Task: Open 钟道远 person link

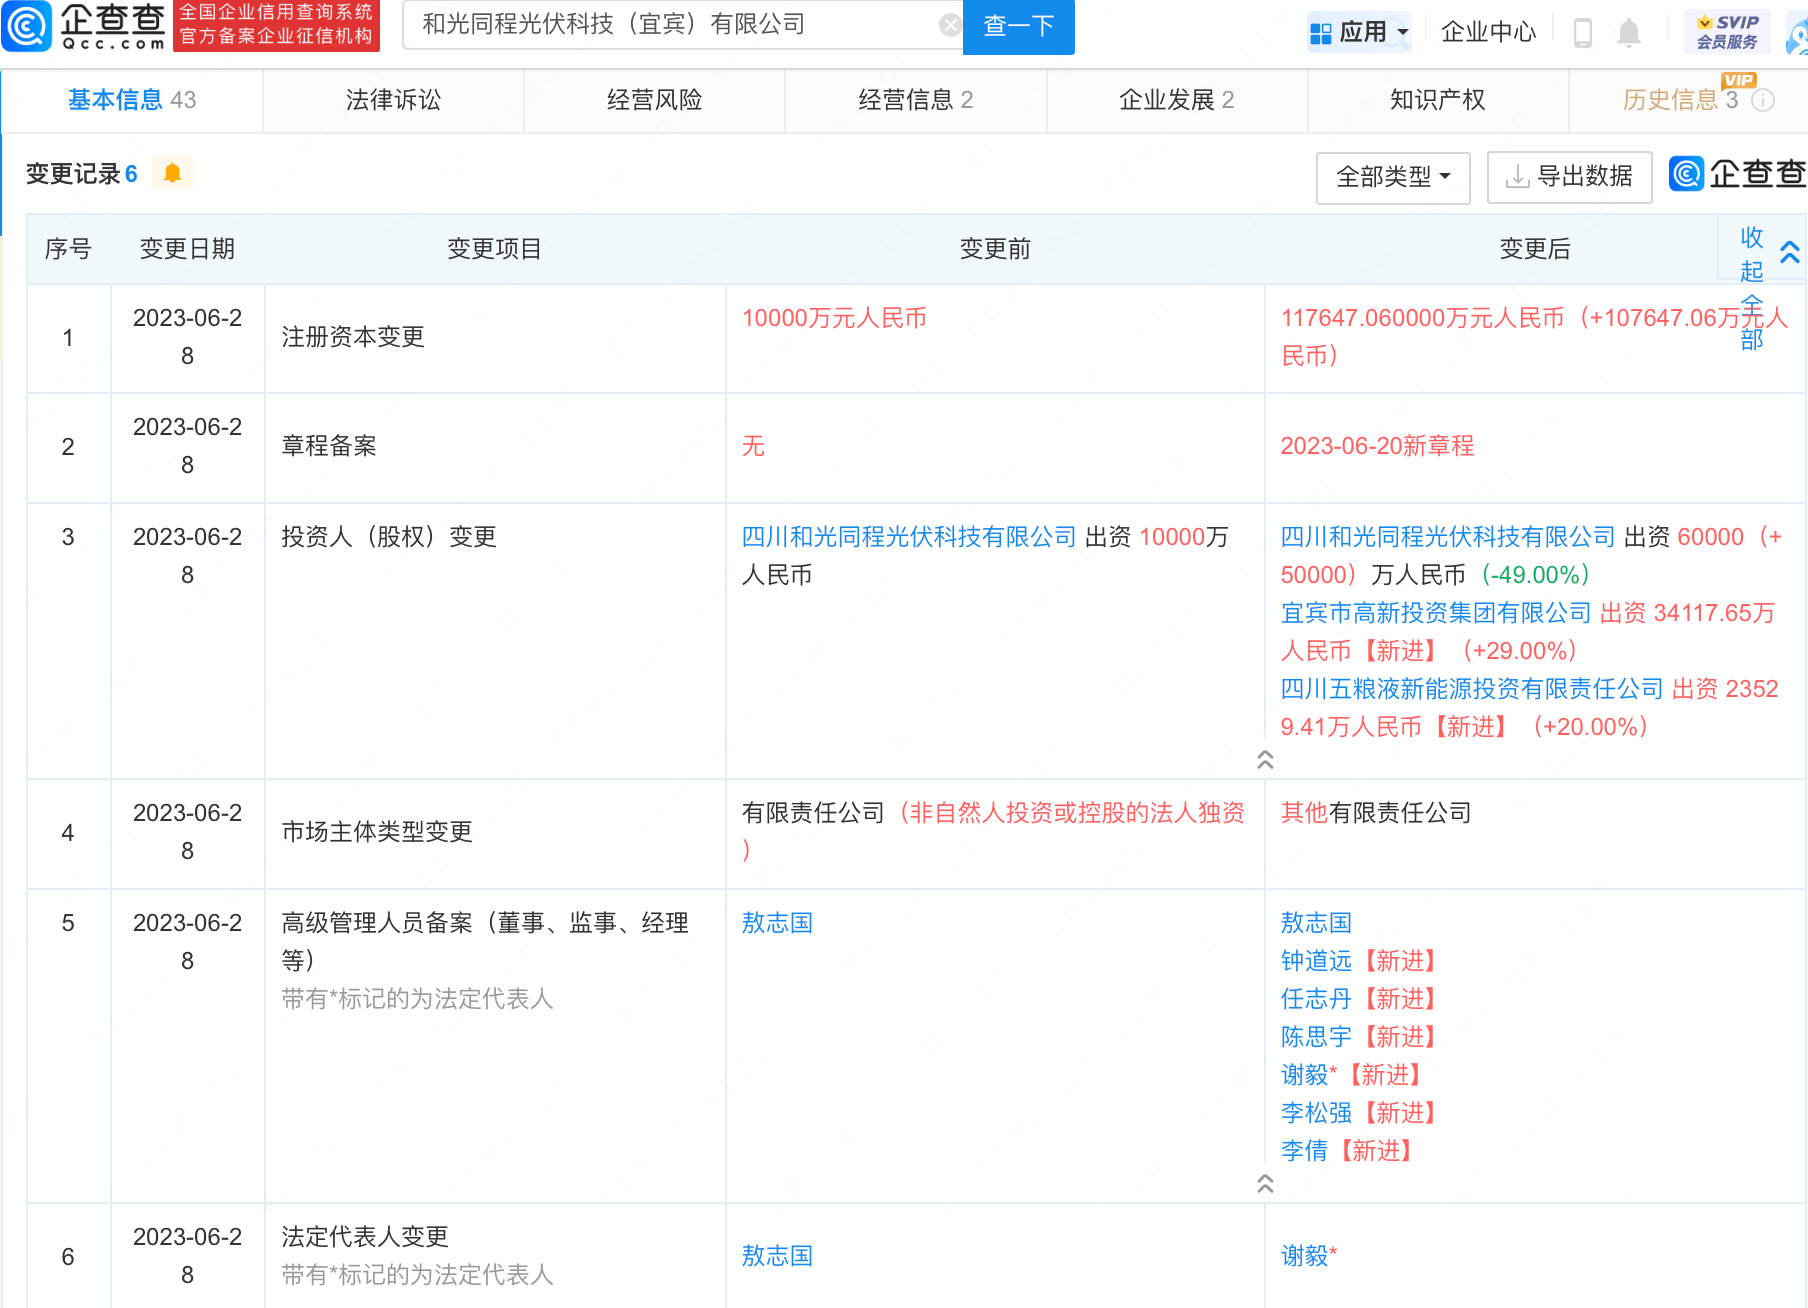Action: pos(1316,961)
